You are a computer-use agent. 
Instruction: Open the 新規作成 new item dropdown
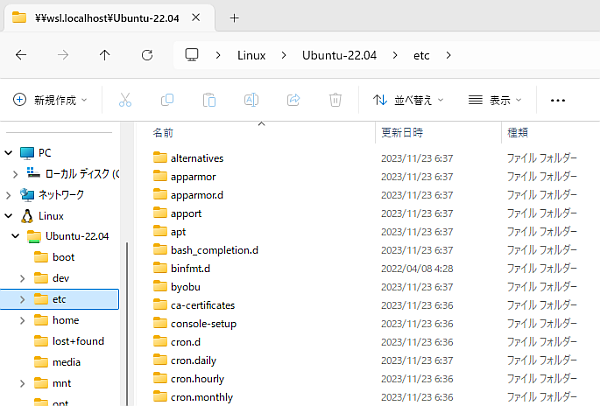click(x=50, y=100)
